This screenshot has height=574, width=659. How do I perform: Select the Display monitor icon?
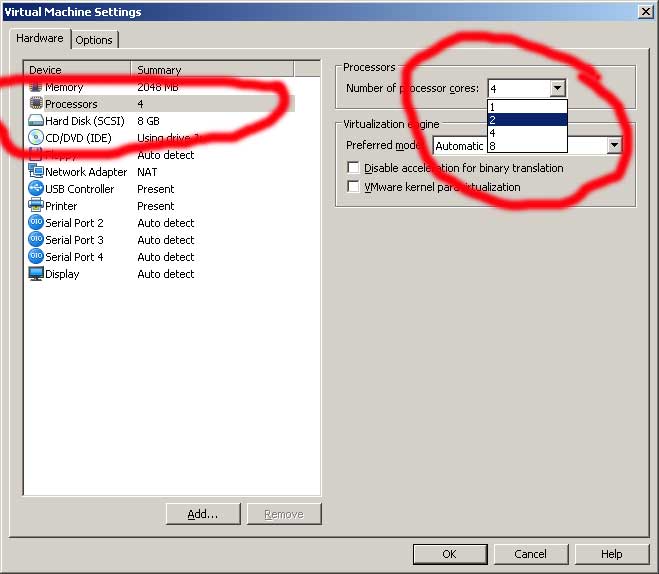click(36, 274)
